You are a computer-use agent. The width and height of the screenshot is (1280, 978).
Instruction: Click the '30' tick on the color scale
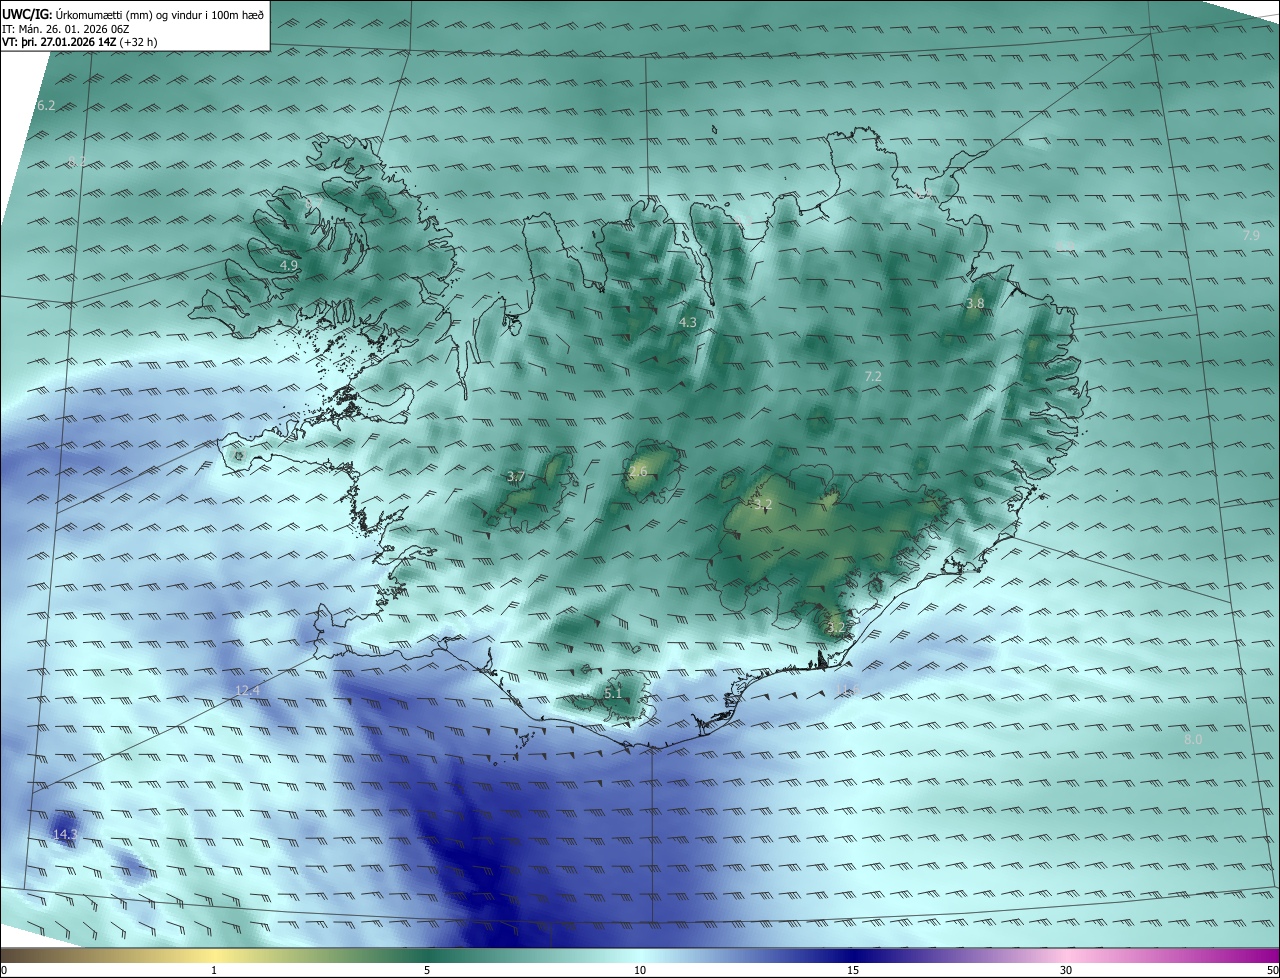tap(1066, 970)
